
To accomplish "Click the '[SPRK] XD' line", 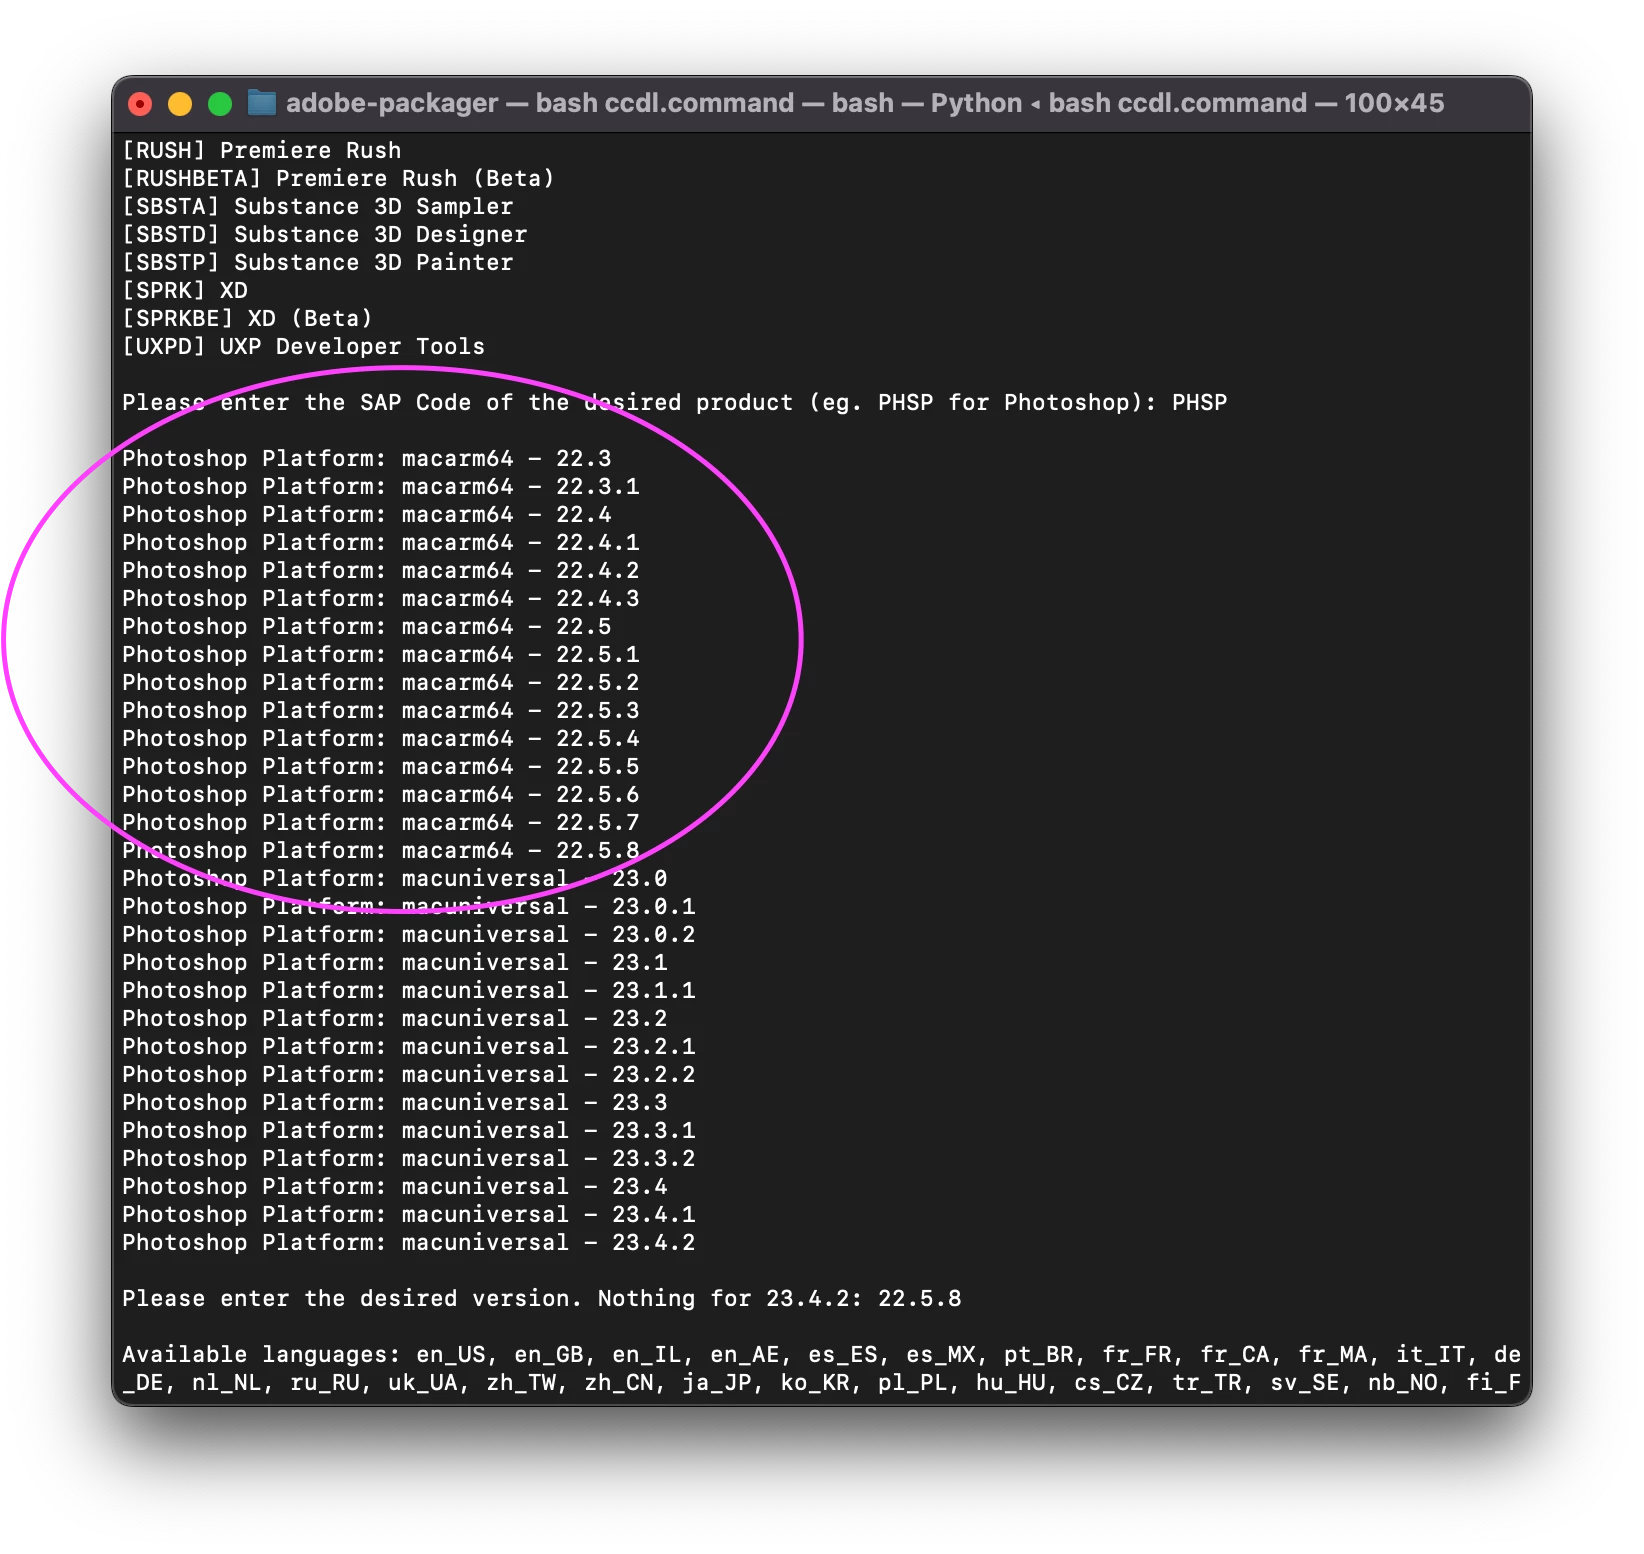I will point(185,291).
